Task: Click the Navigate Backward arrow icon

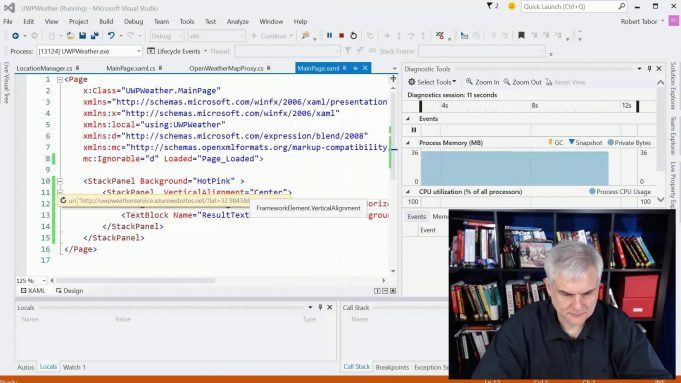Action: [15, 36]
